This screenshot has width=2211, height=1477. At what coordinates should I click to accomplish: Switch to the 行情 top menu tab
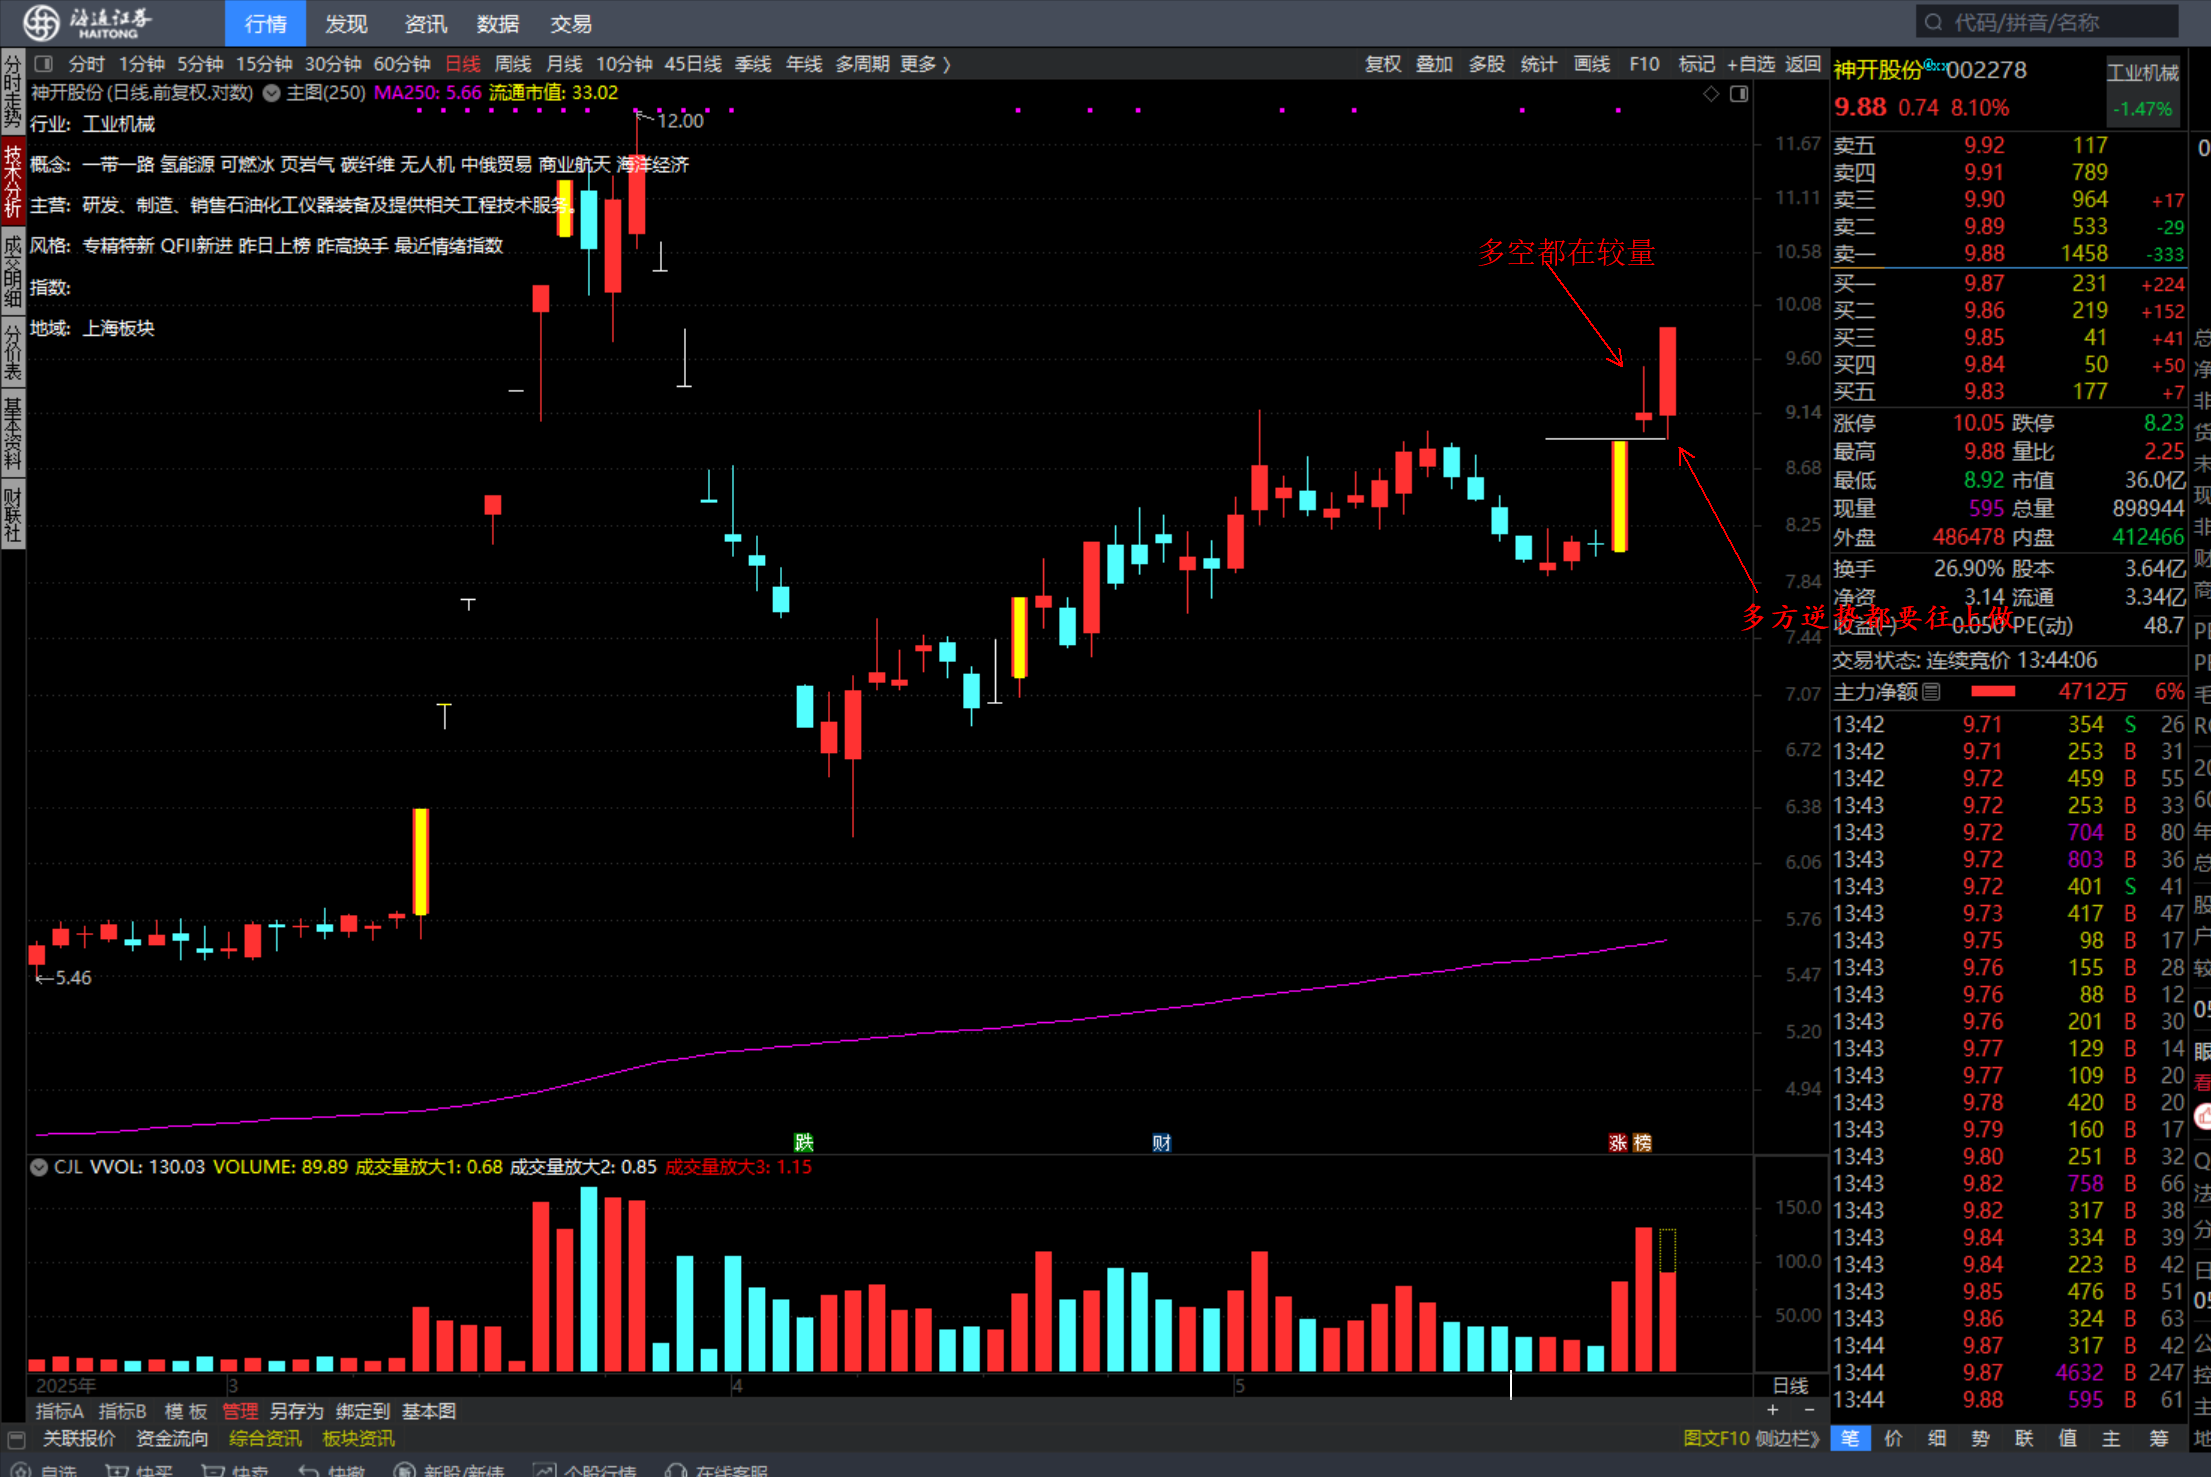265,23
